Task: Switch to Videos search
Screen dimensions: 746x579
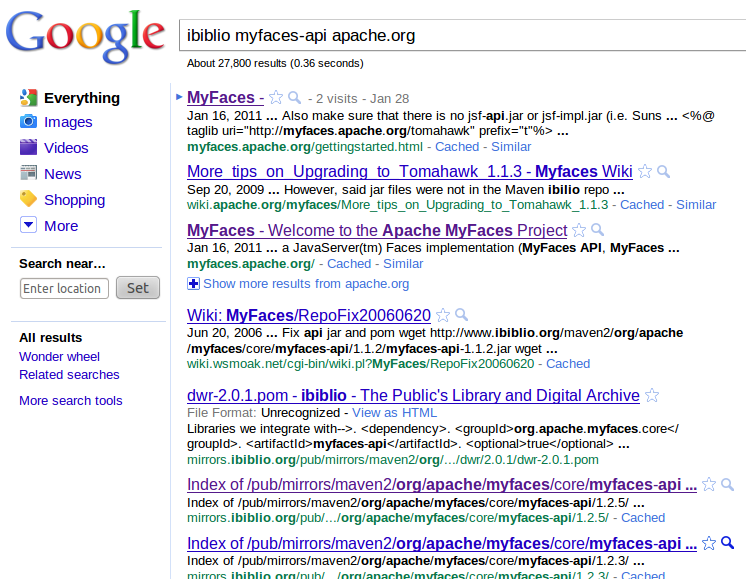Action: click(x=66, y=148)
